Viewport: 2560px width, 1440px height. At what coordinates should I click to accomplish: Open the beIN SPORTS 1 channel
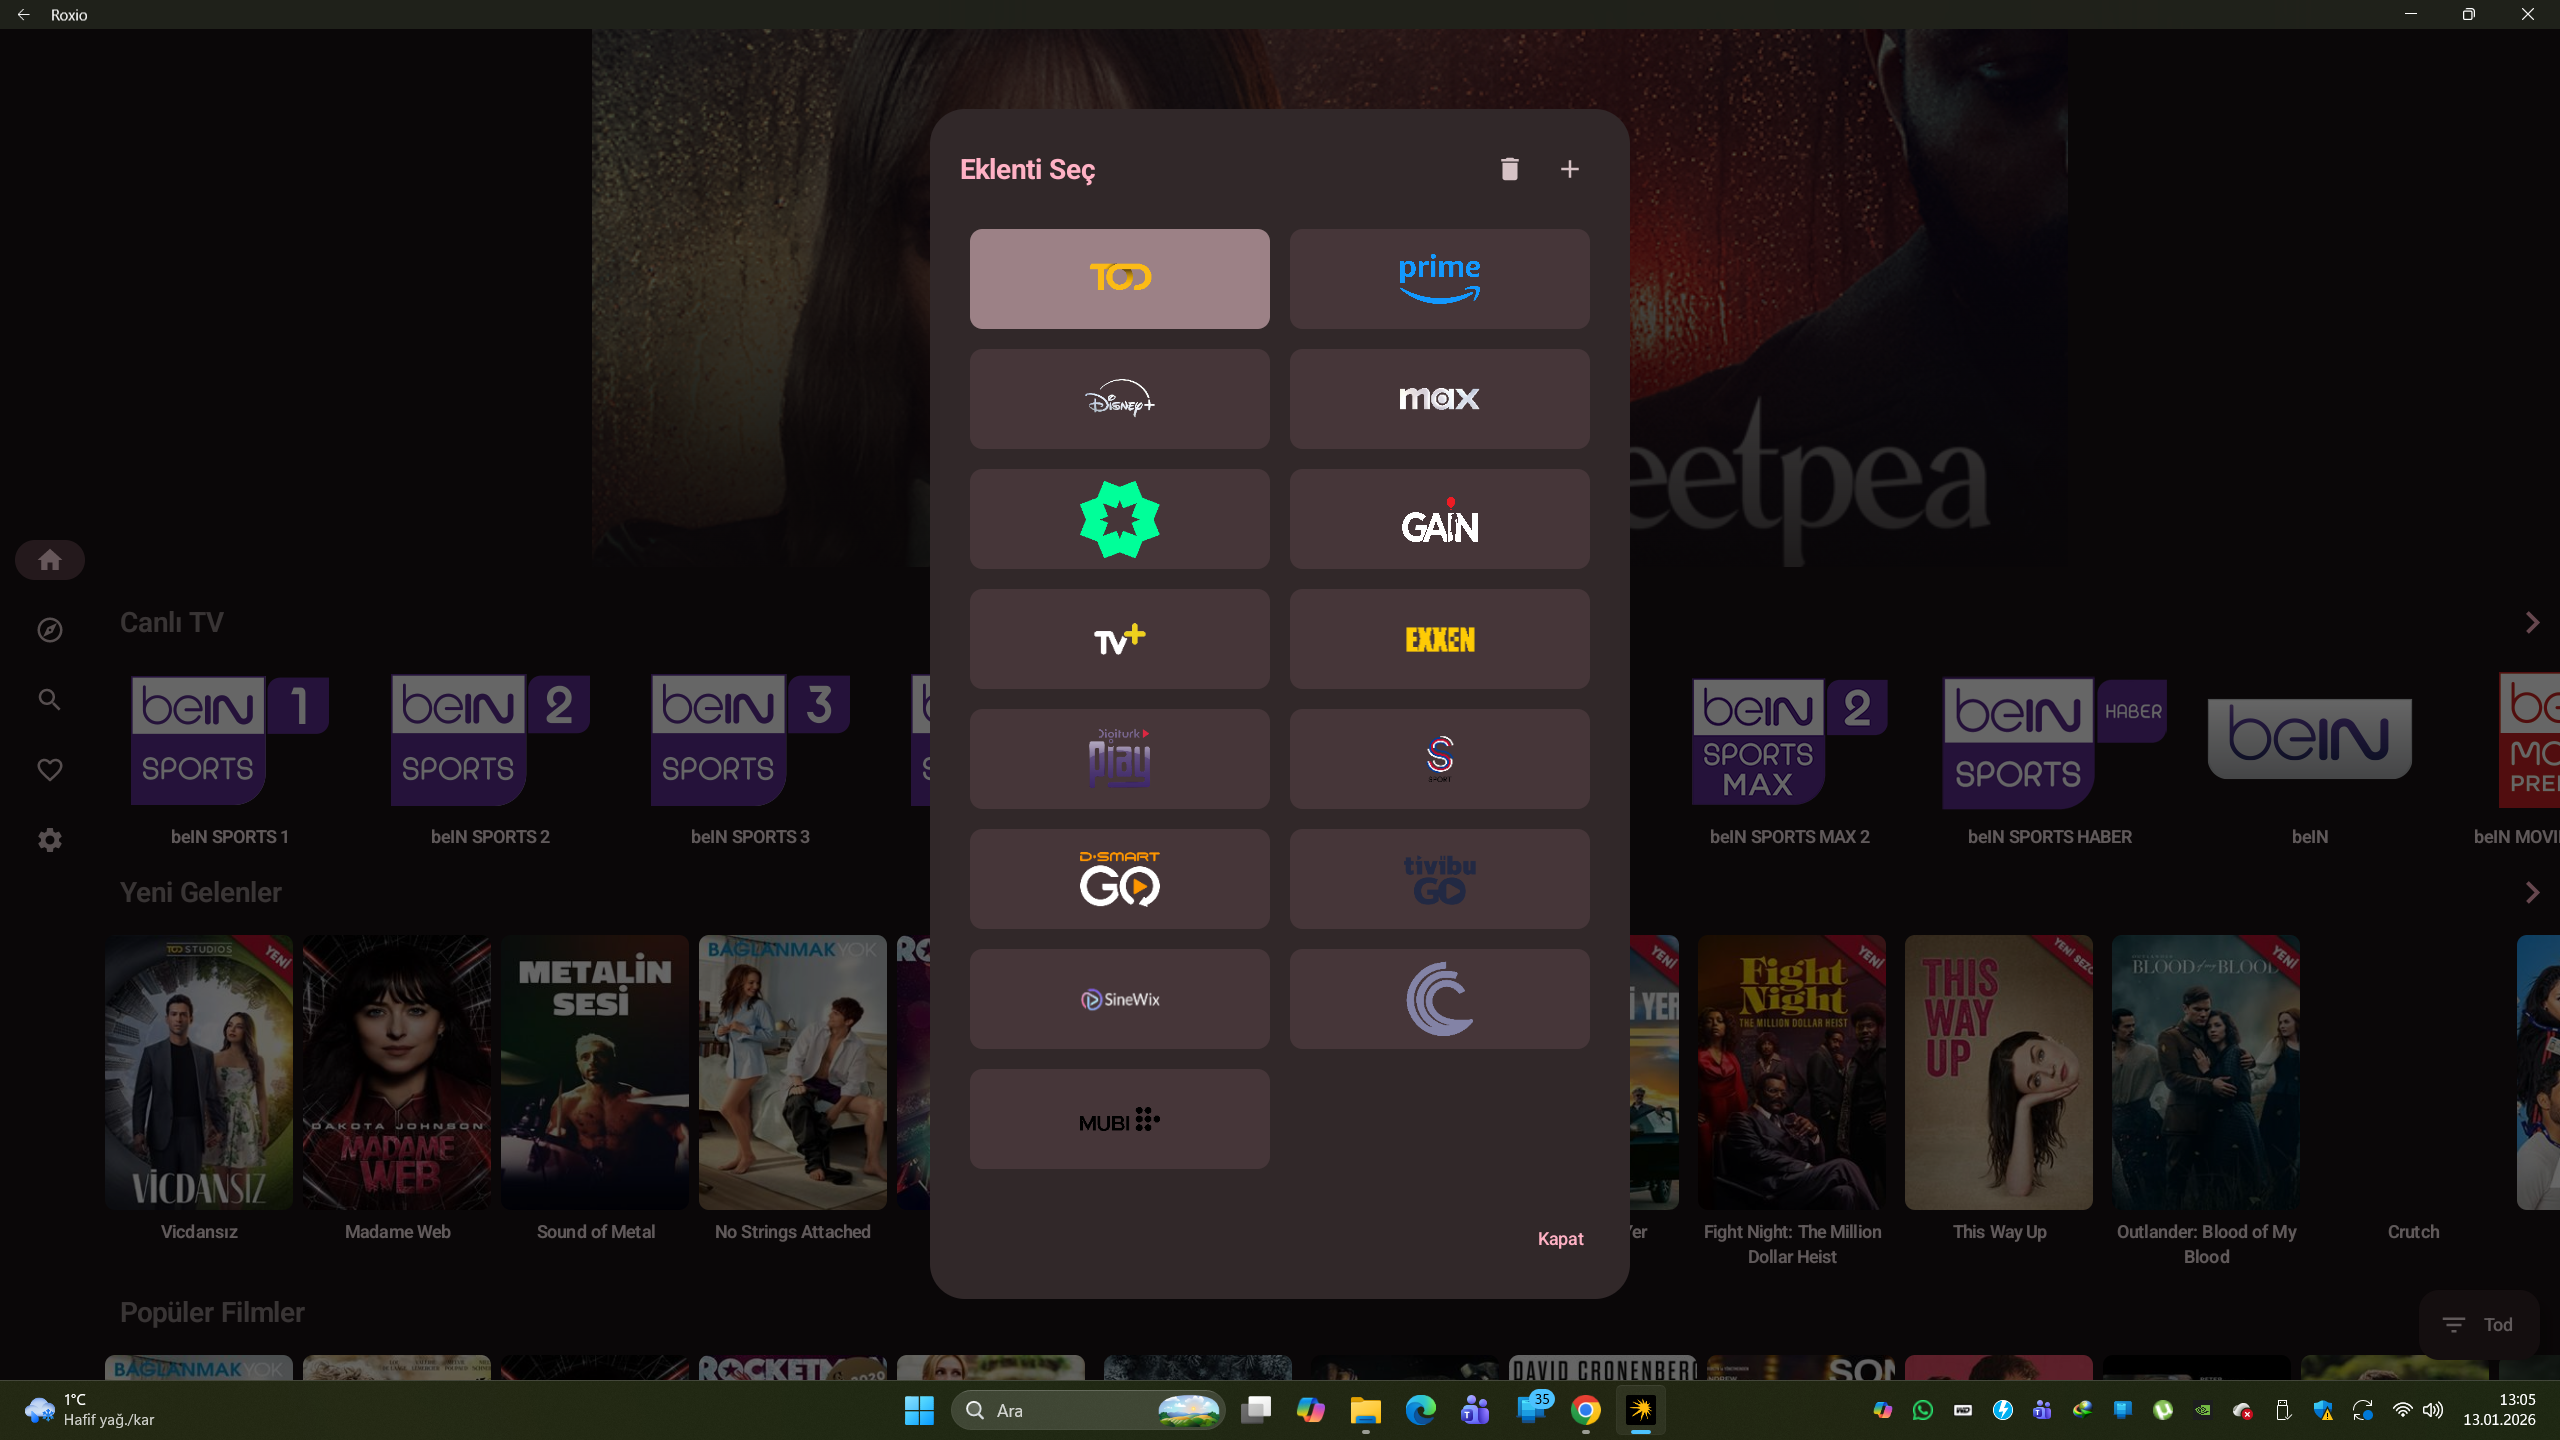[230, 741]
